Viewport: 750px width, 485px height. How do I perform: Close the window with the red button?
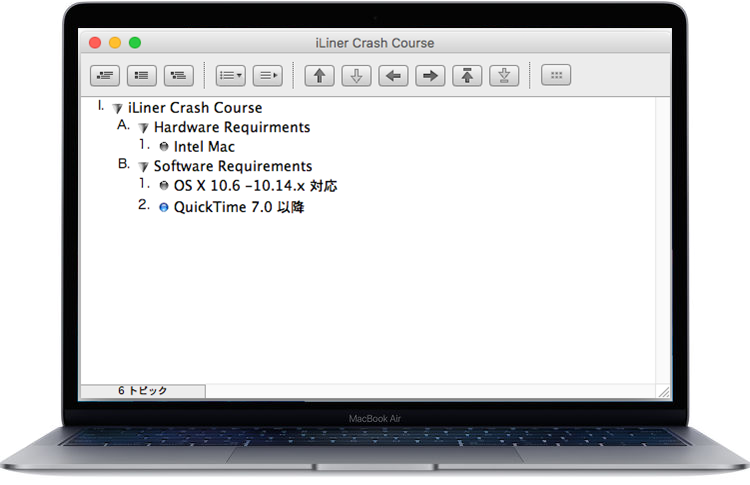[95, 43]
